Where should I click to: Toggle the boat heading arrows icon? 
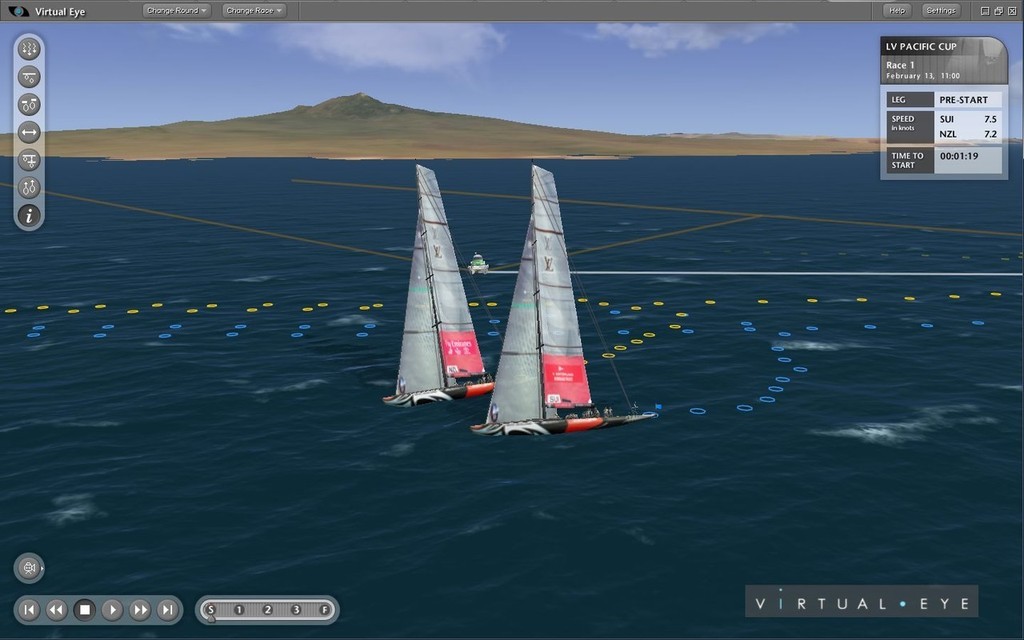29,188
